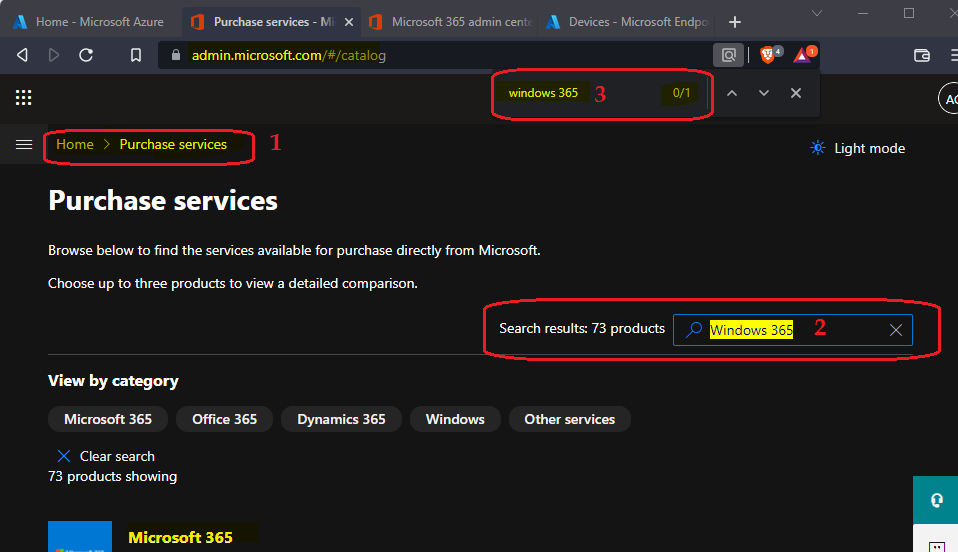This screenshot has width=958, height=552.
Task: Click the Microsoft 365 product tile image
Action: [80, 537]
